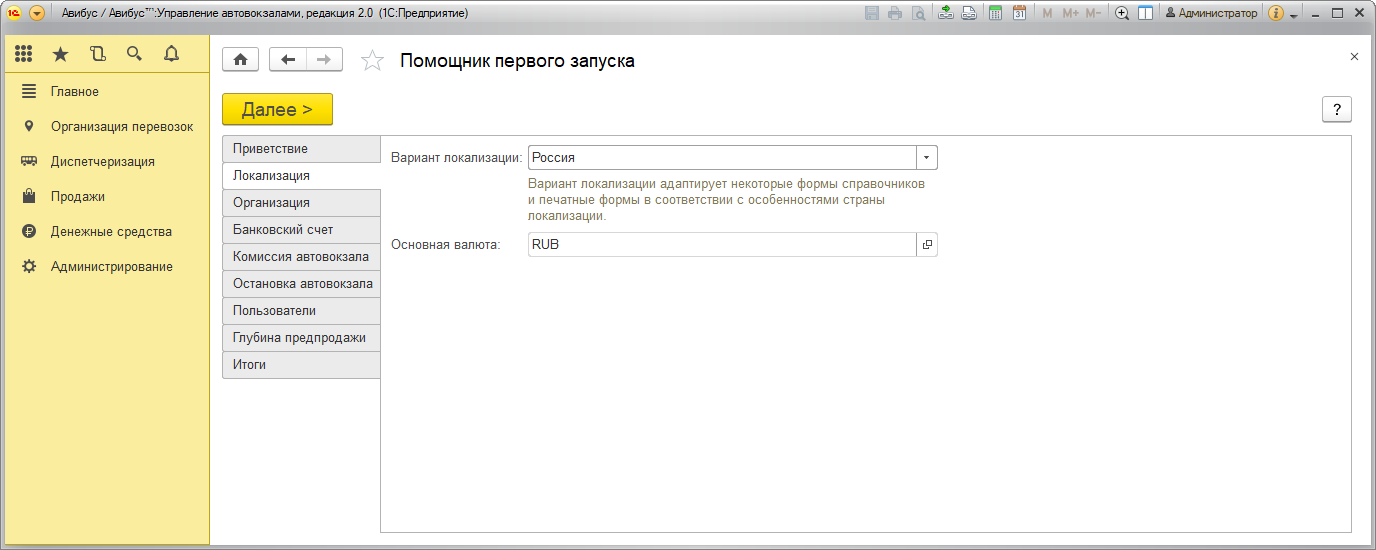This screenshot has height=550, width=1376.
Task: Add this page to favorites with outline star
Action: click(x=372, y=61)
